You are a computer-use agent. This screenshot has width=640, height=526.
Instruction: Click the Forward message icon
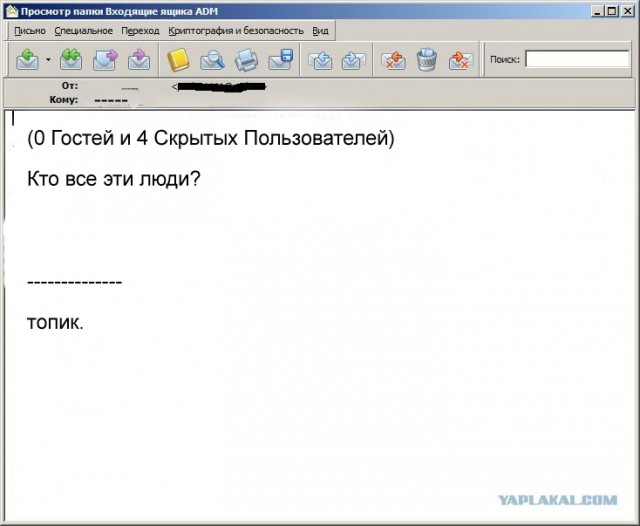pyautogui.click(x=105, y=60)
